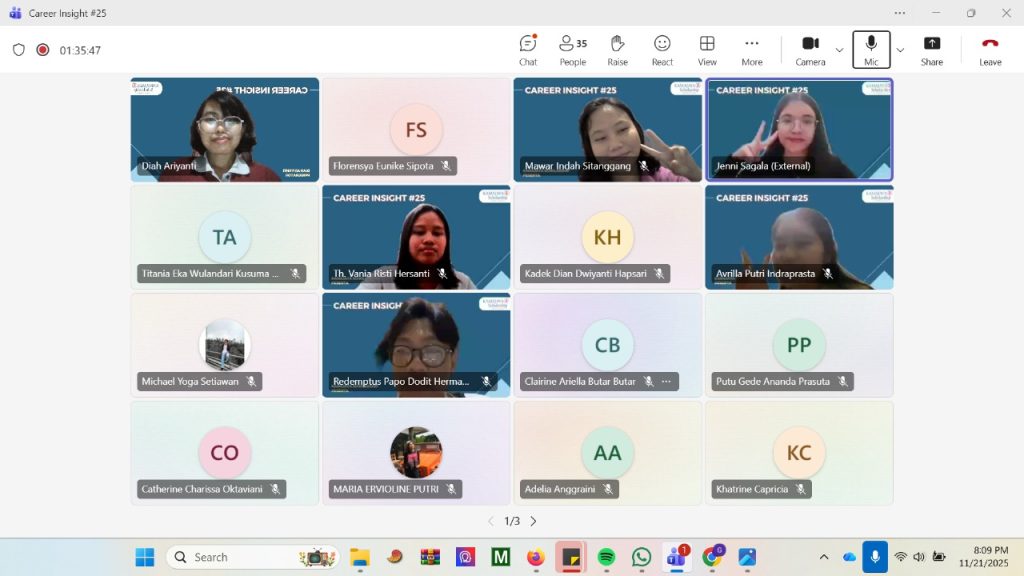Image resolution: width=1024 pixels, height=576 pixels.
Task: Go to next participant page
Action: tap(533, 521)
